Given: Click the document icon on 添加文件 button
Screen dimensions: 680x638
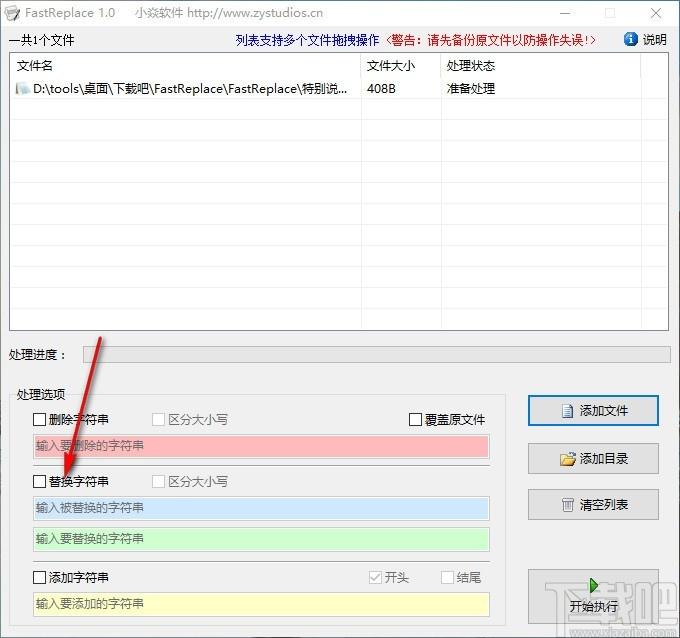Looking at the screenshot, I should click(567, 410).
